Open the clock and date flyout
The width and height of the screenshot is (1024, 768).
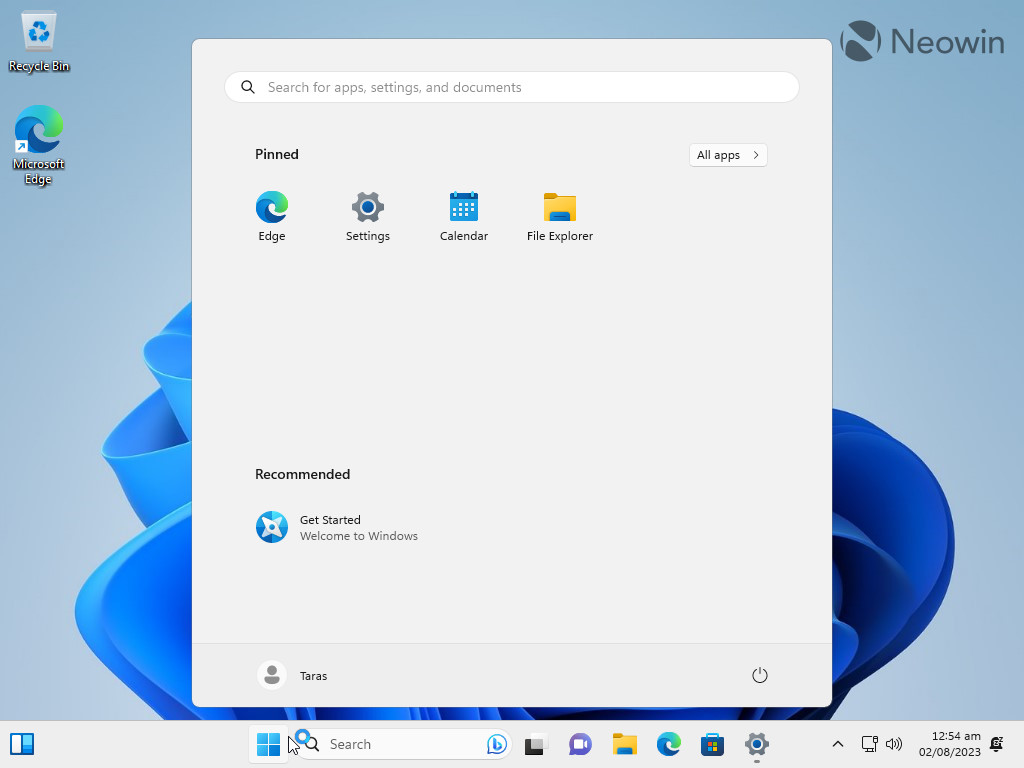[949, 744]
